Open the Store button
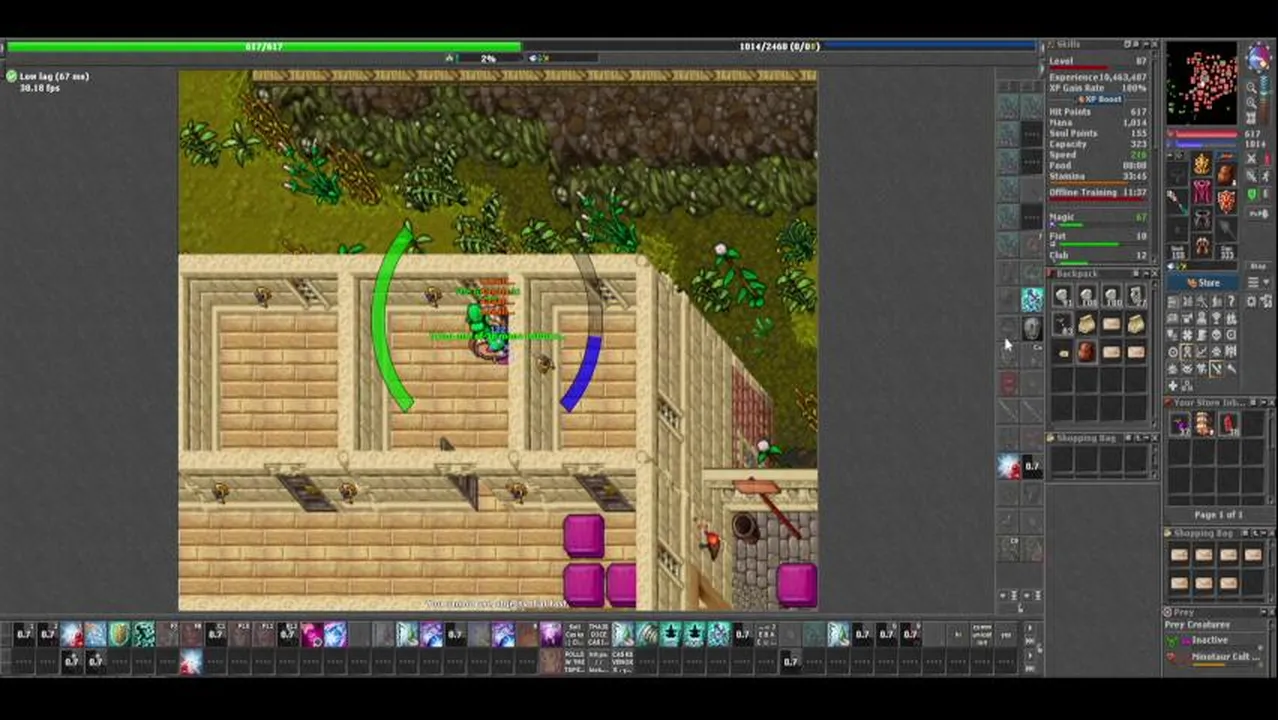Image resolution: width=1278 pixels, height=720 pixels. (x=1208, y=283)
